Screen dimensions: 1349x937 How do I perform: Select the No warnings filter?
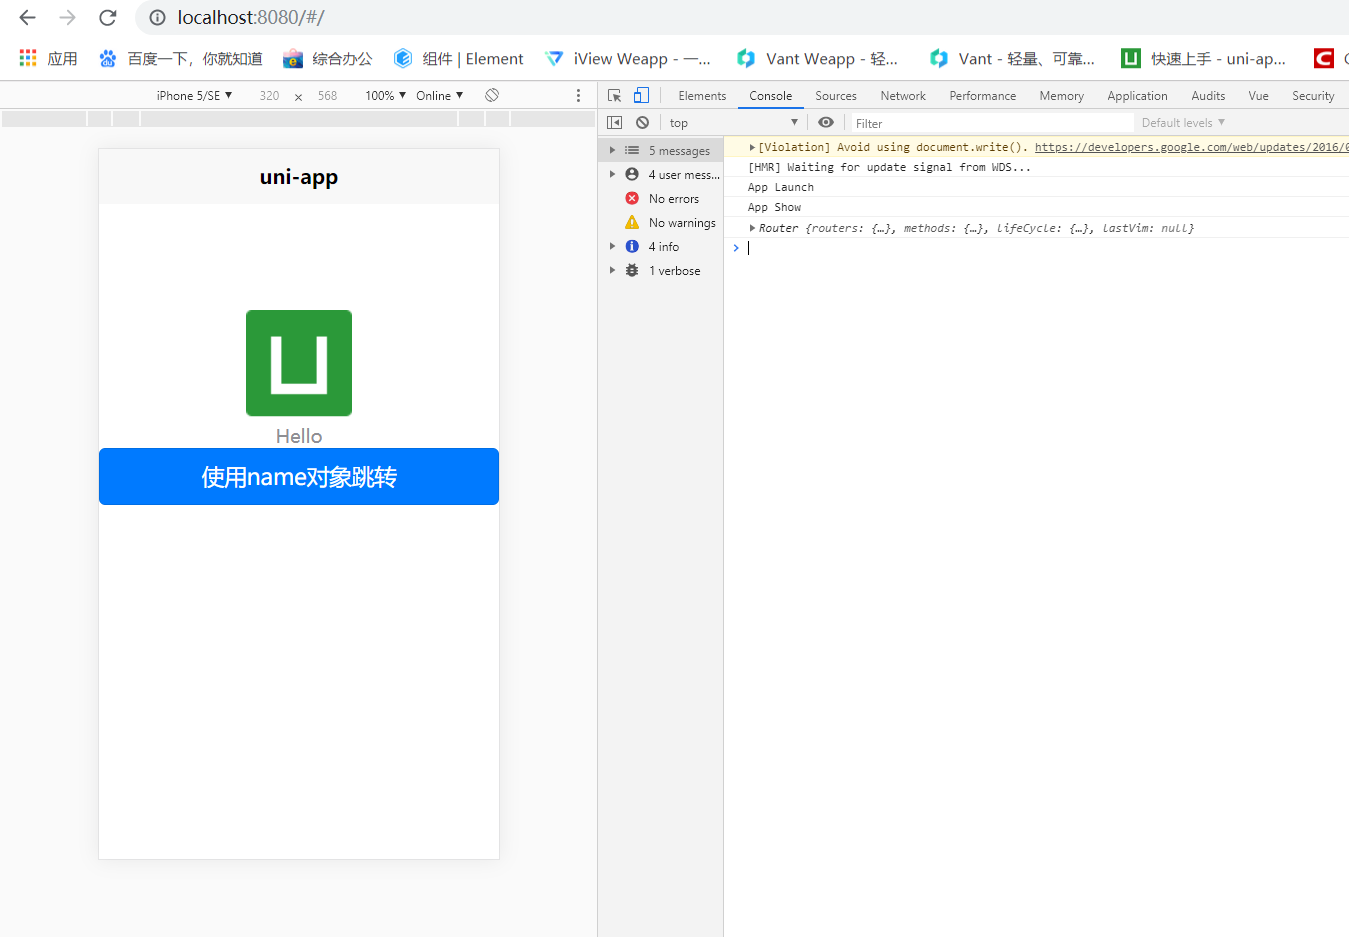click(661, 223)
